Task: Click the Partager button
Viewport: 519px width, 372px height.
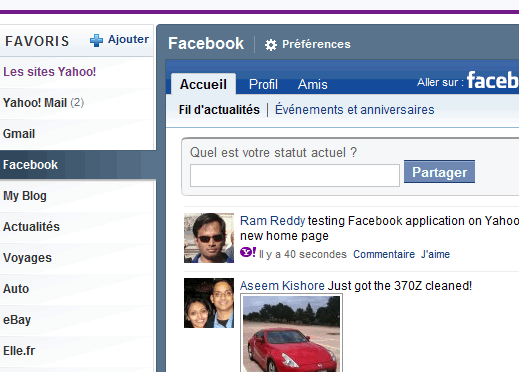Action: 439,172
